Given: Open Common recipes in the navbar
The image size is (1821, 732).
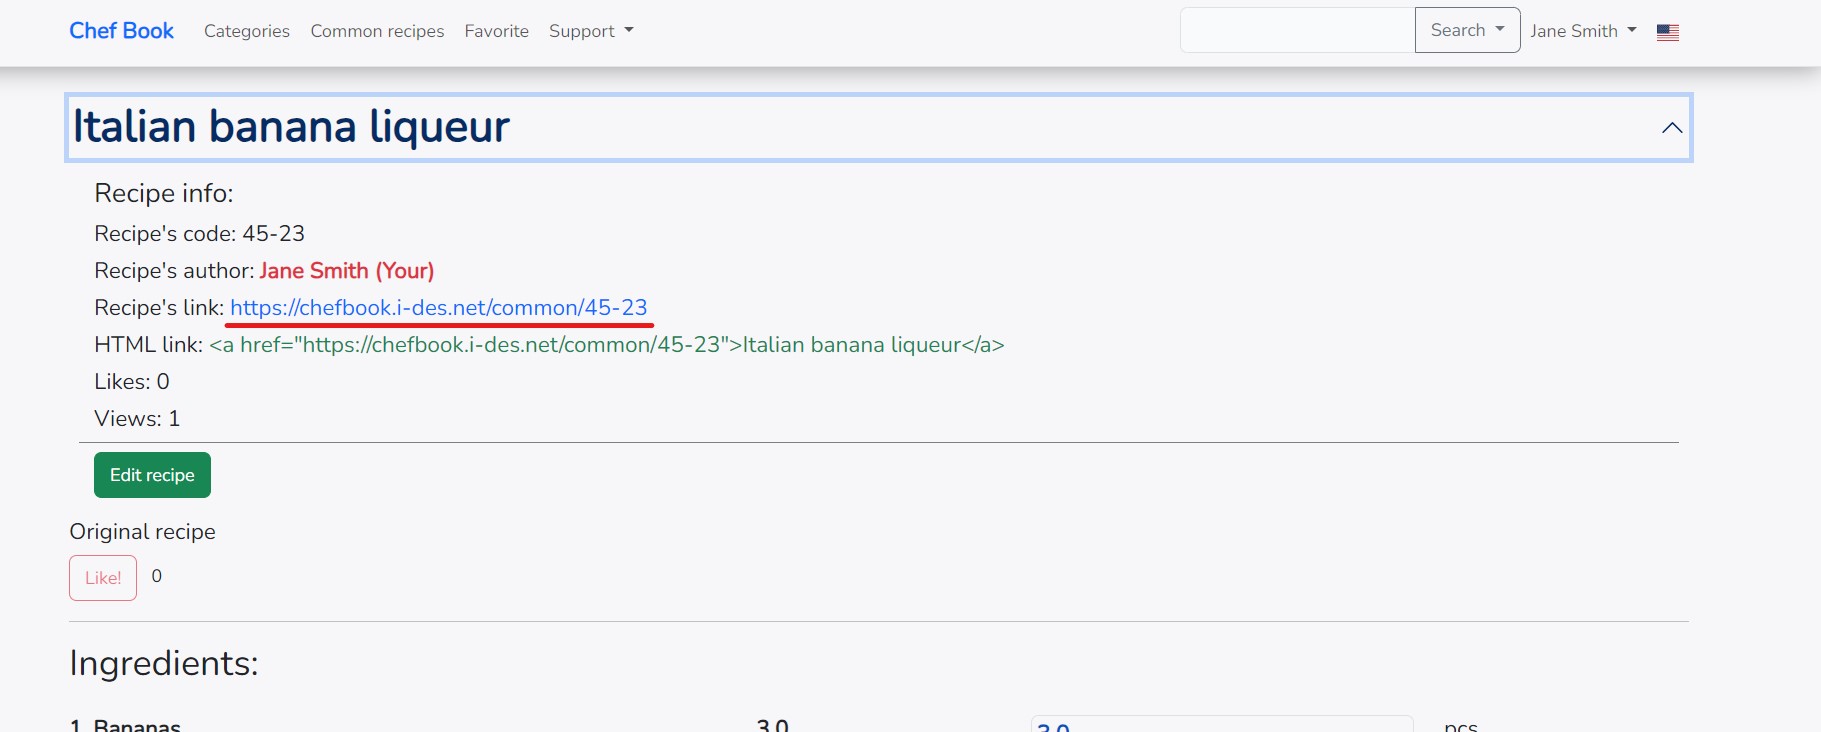Looking at the screenshot, I should point(377,31).
